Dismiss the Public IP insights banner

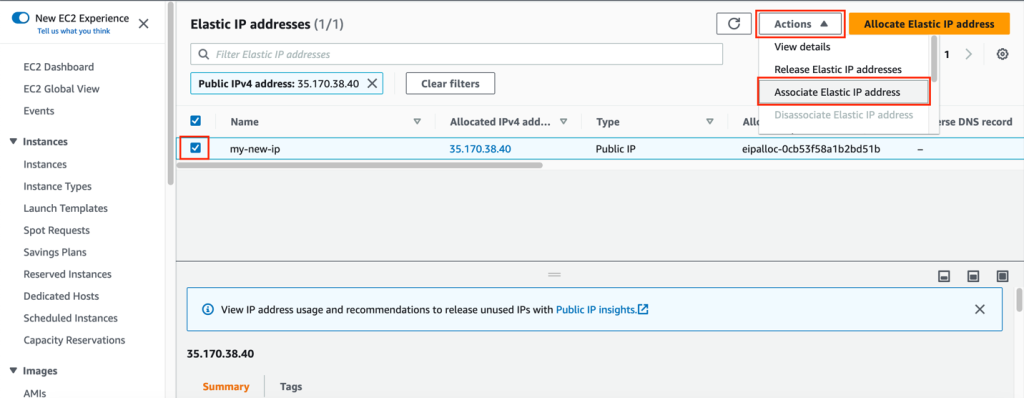point(980,309)
